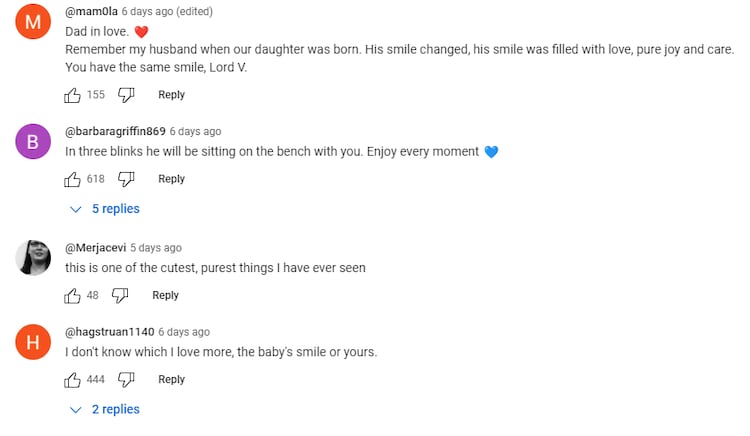
Task: Dislike the comment by @mam0la
Action: click(126, 95)
